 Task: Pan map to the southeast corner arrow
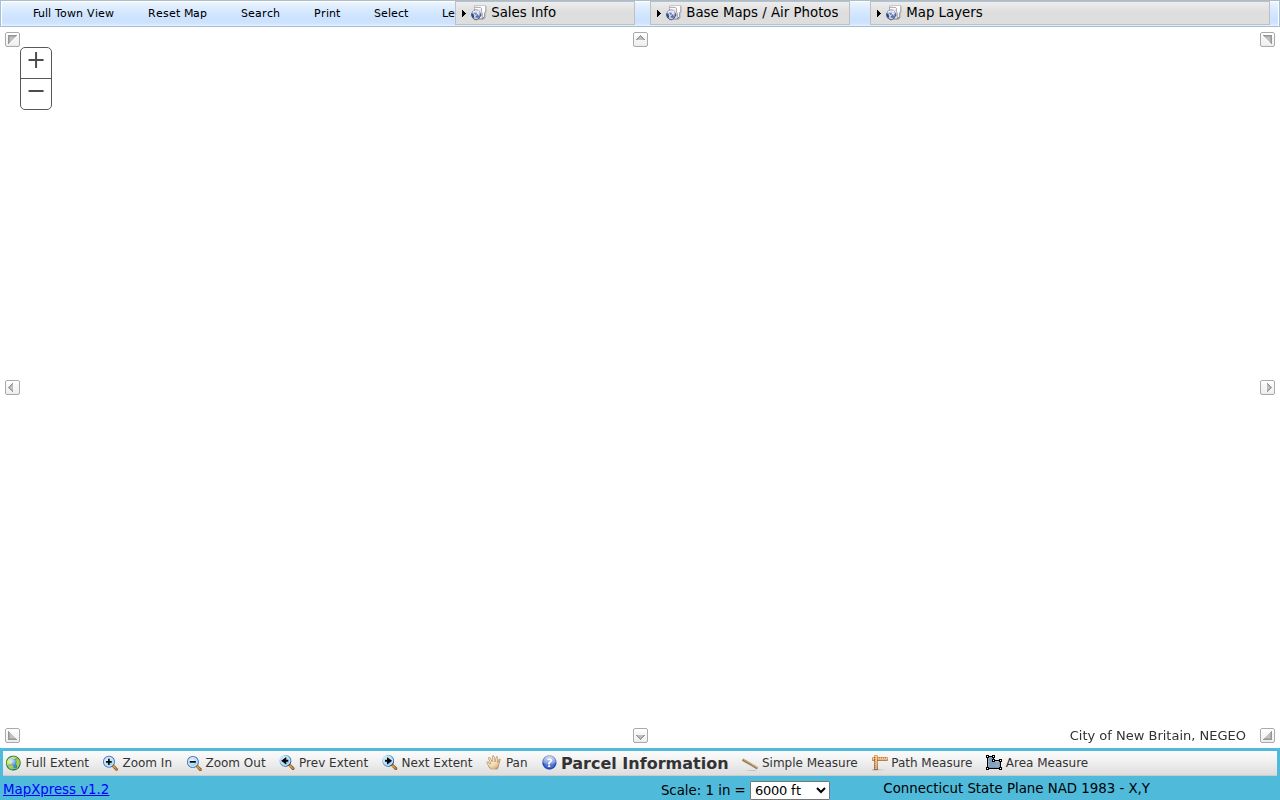(1267, 735)
